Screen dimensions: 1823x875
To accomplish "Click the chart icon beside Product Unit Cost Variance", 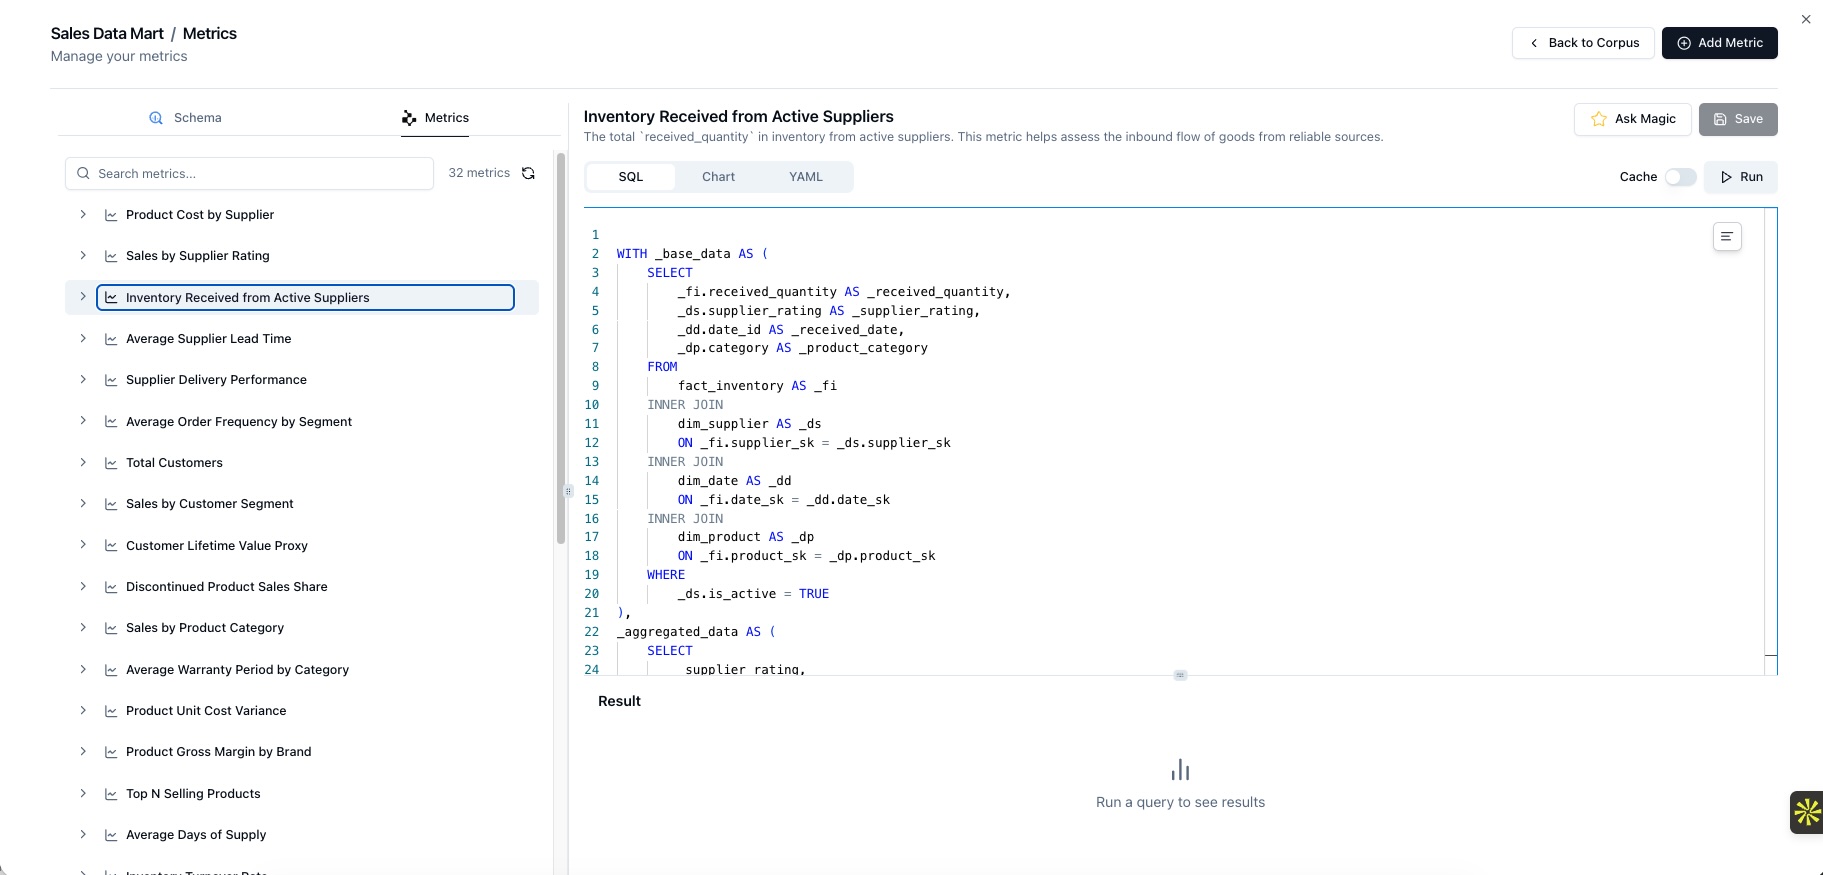I will (x=111, y=711).
